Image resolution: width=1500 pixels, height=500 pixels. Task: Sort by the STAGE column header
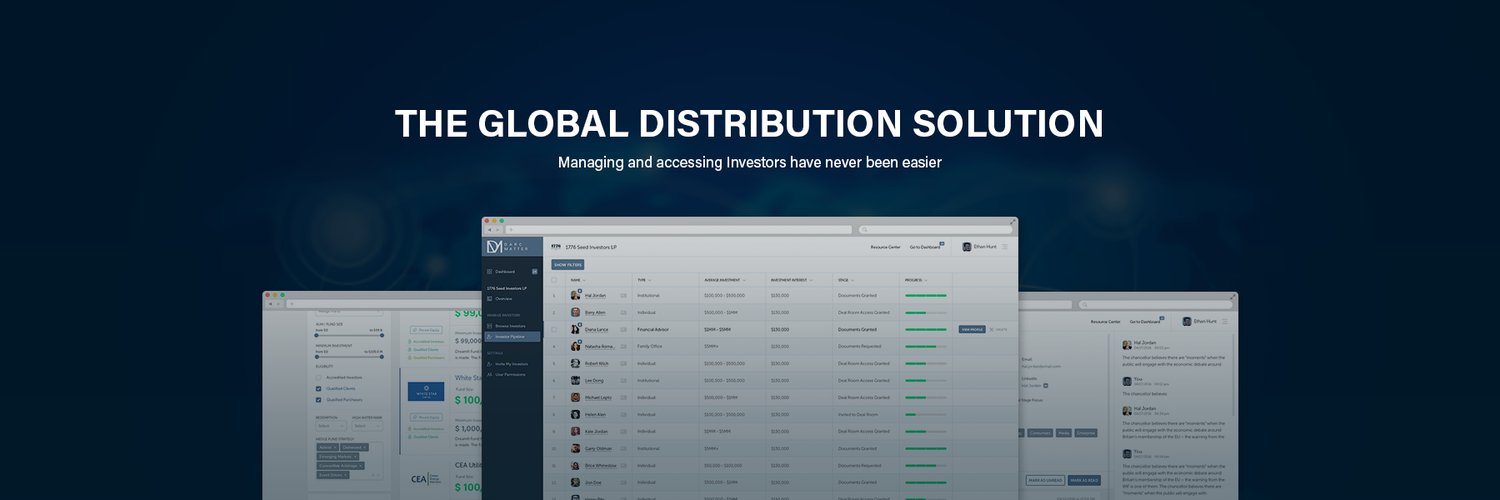(x=845, y=280)
